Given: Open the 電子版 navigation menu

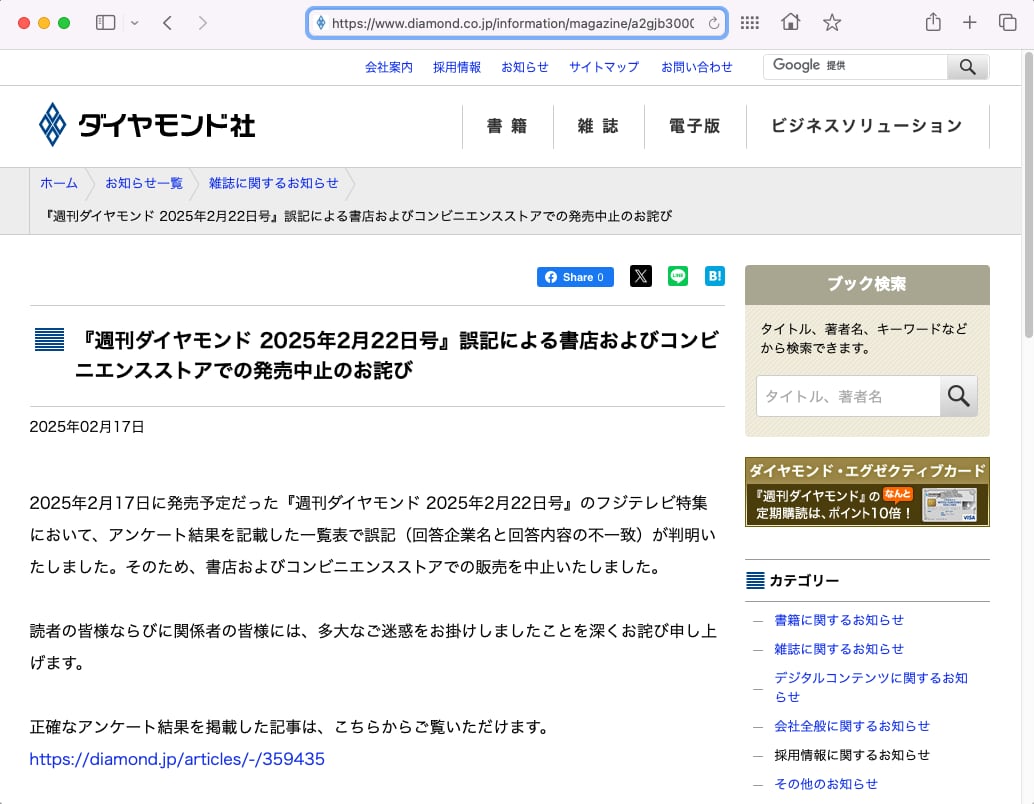Looking at the screenshot, I should click(x=695, y=126).
